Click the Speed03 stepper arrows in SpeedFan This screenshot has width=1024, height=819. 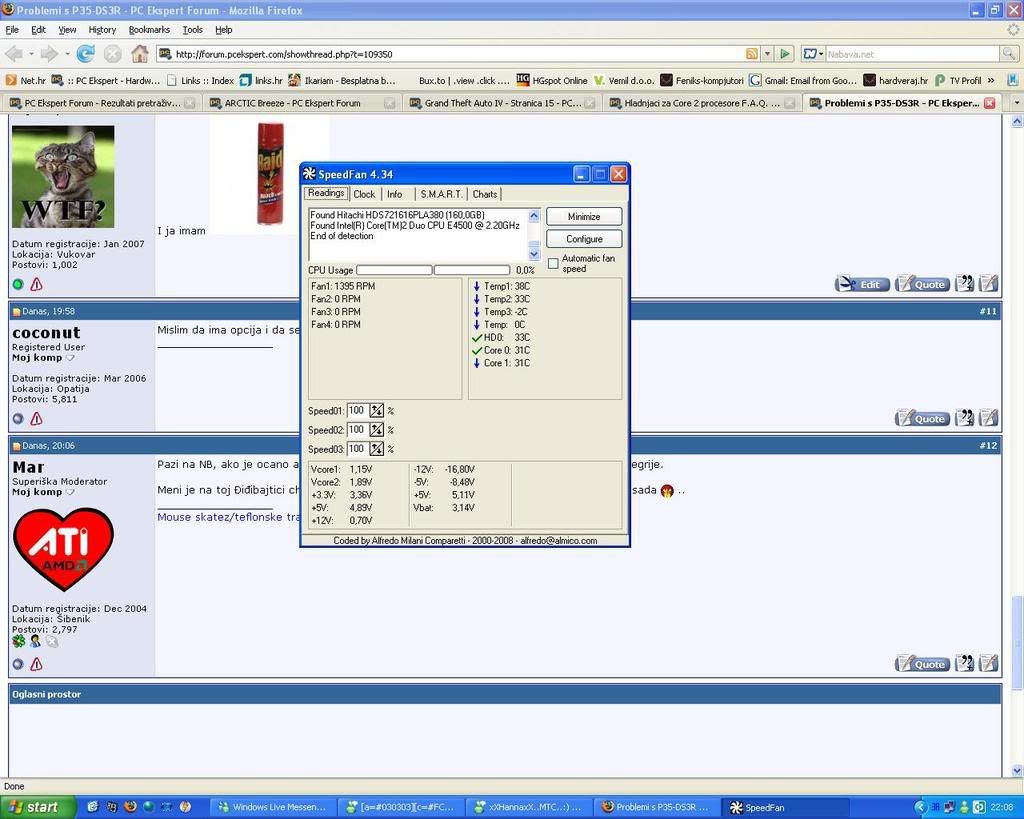click(376, 449)
